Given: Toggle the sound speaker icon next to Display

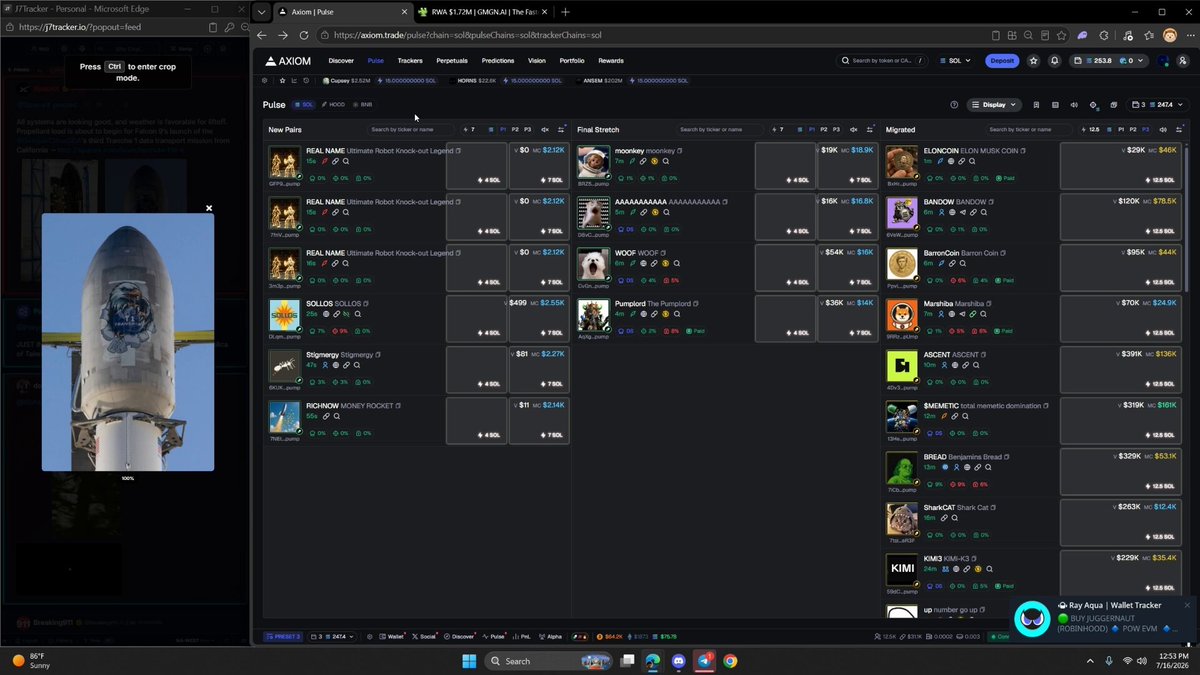Looking at the screenshot, I should coord(1074,104).
